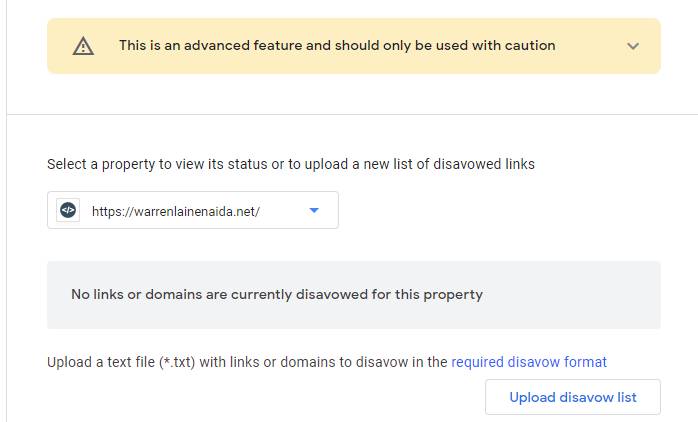The height and width of the screenshot is (422, 698).
Task: Expand the caution banner chevron
Action: [x=633, y=46]
